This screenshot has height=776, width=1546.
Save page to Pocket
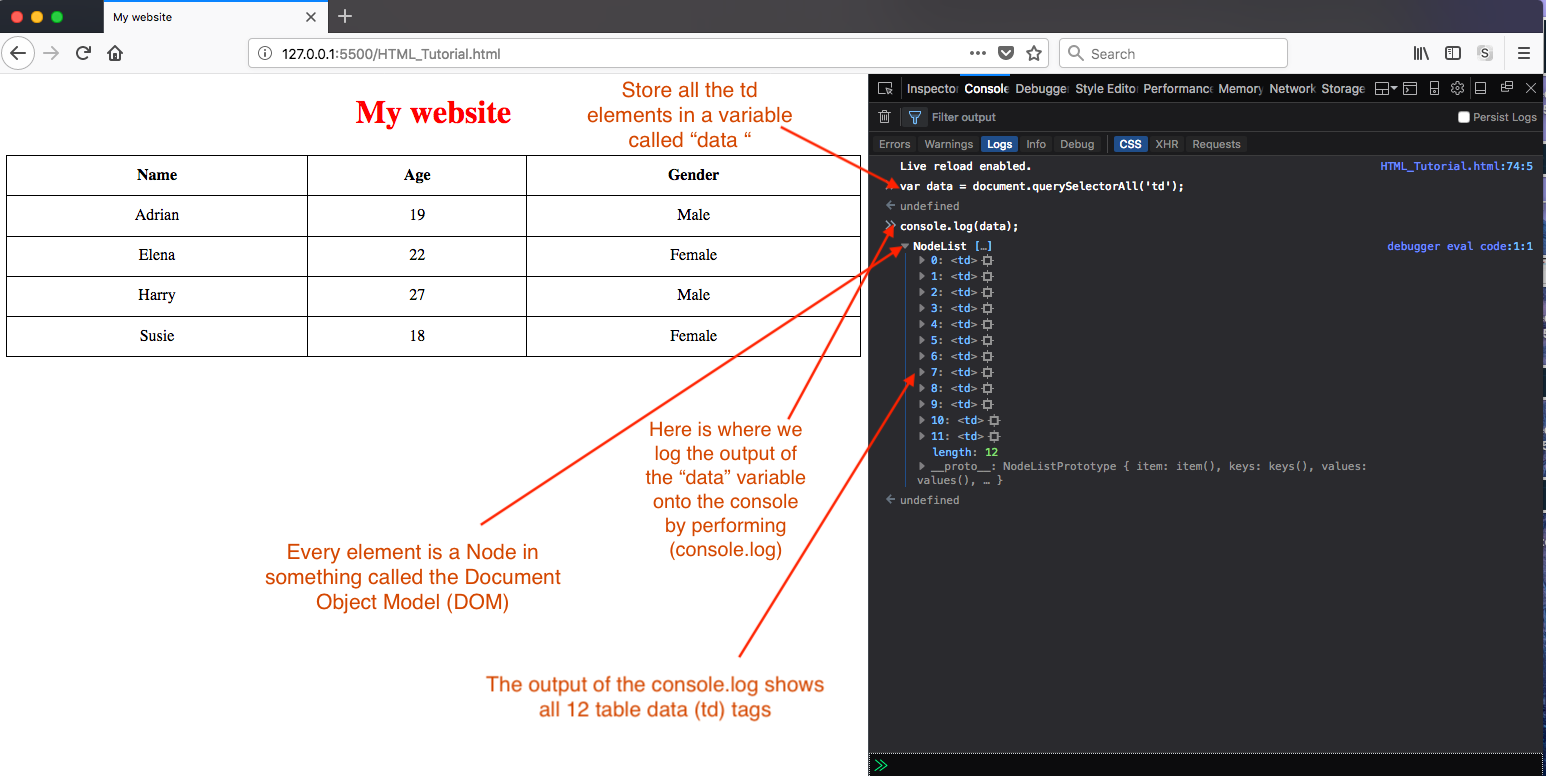1007,53
